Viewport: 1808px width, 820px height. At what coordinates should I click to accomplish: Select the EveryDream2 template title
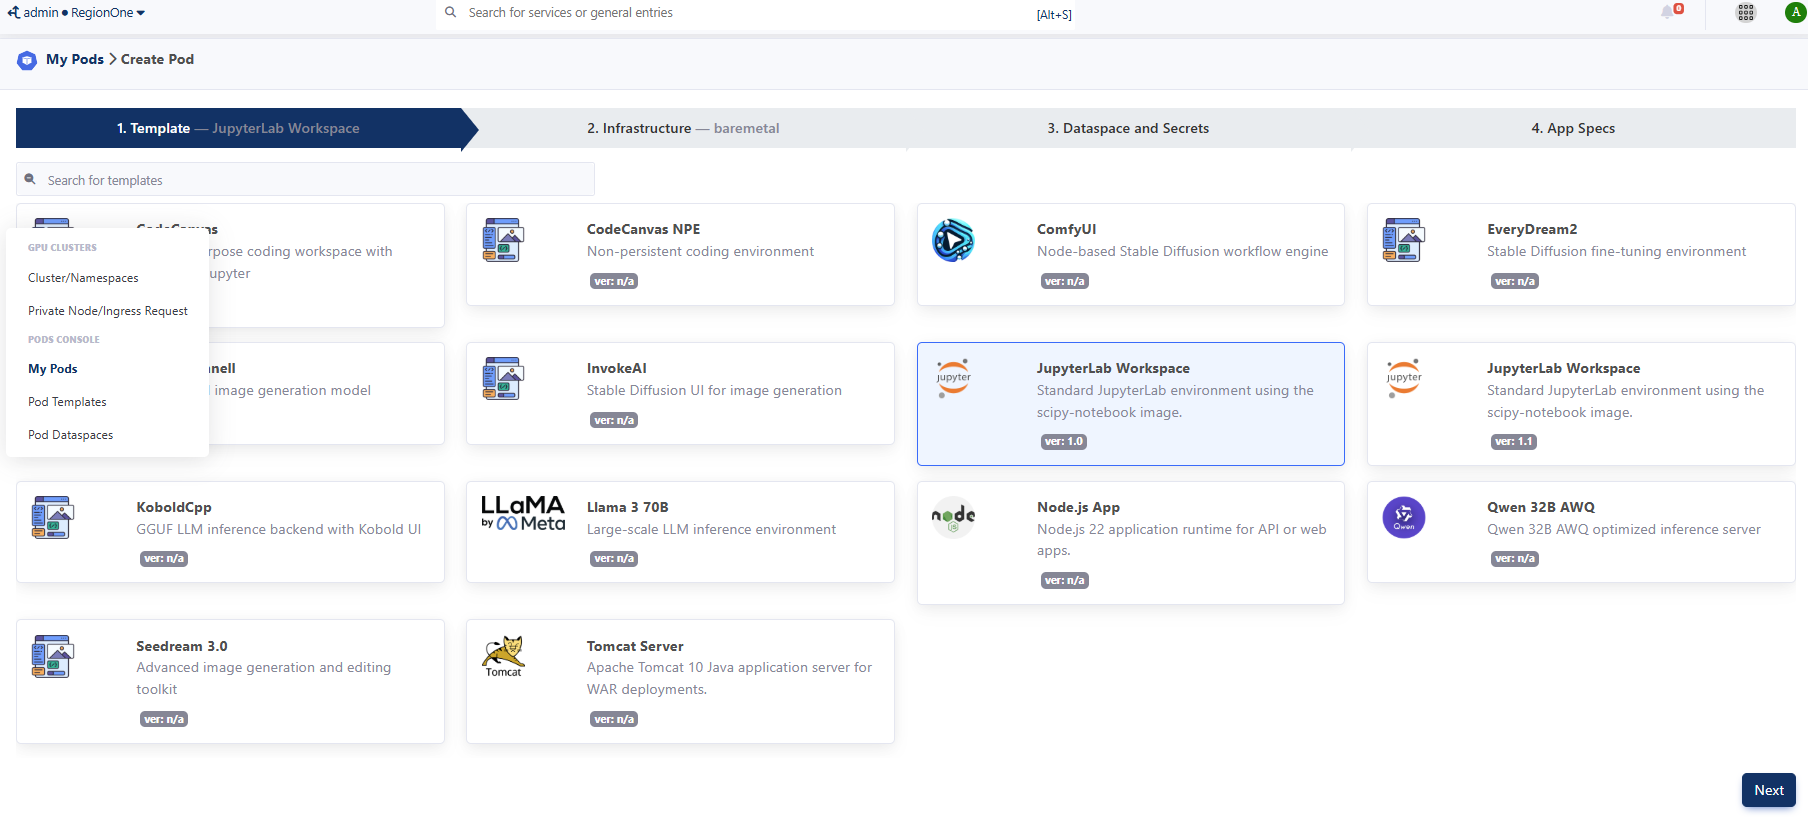(1532, 229)
